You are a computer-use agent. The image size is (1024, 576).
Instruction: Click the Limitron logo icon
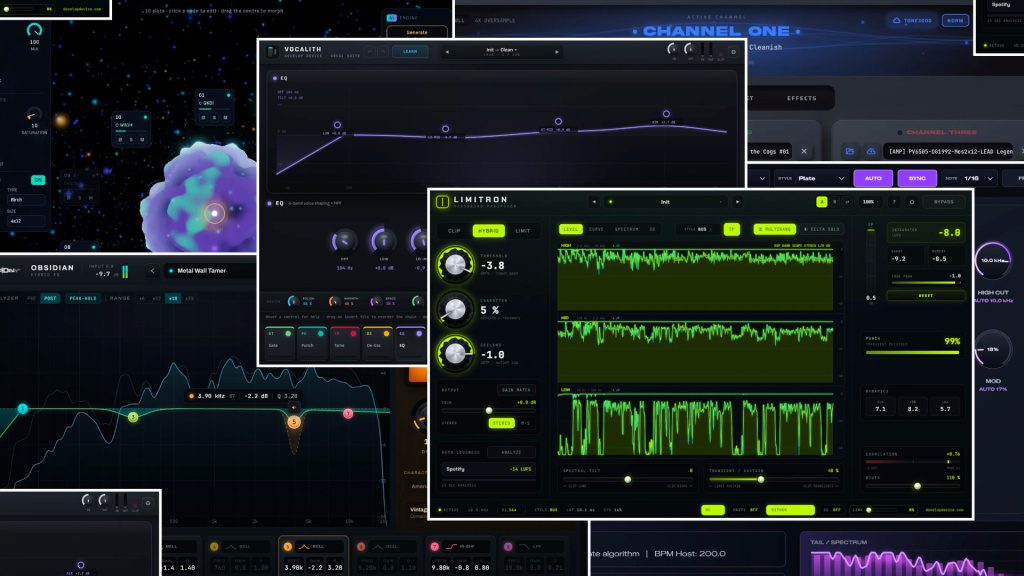pos(442,202)
